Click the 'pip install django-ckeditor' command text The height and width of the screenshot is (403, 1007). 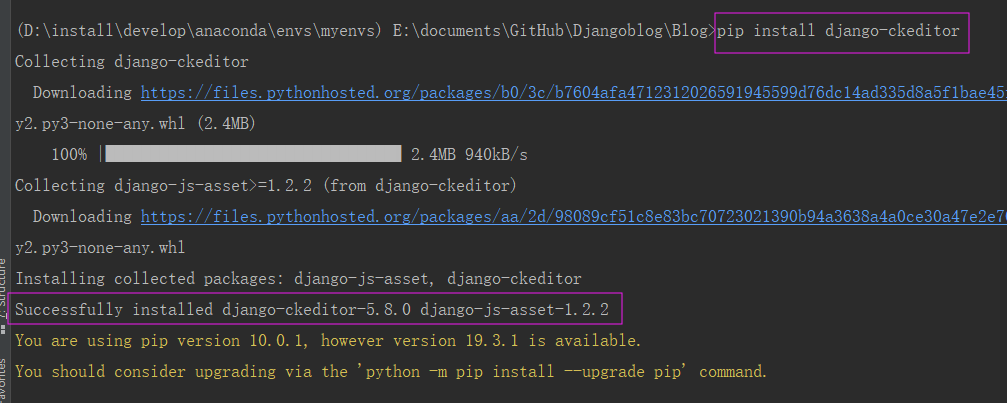pyautogui.click(x=840, y=31)
